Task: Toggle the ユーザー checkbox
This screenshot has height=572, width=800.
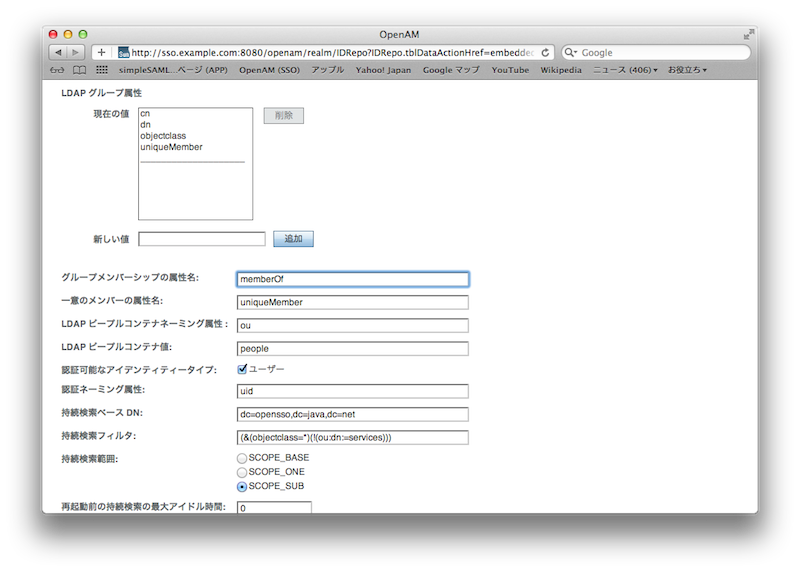Action: [242, 369]
